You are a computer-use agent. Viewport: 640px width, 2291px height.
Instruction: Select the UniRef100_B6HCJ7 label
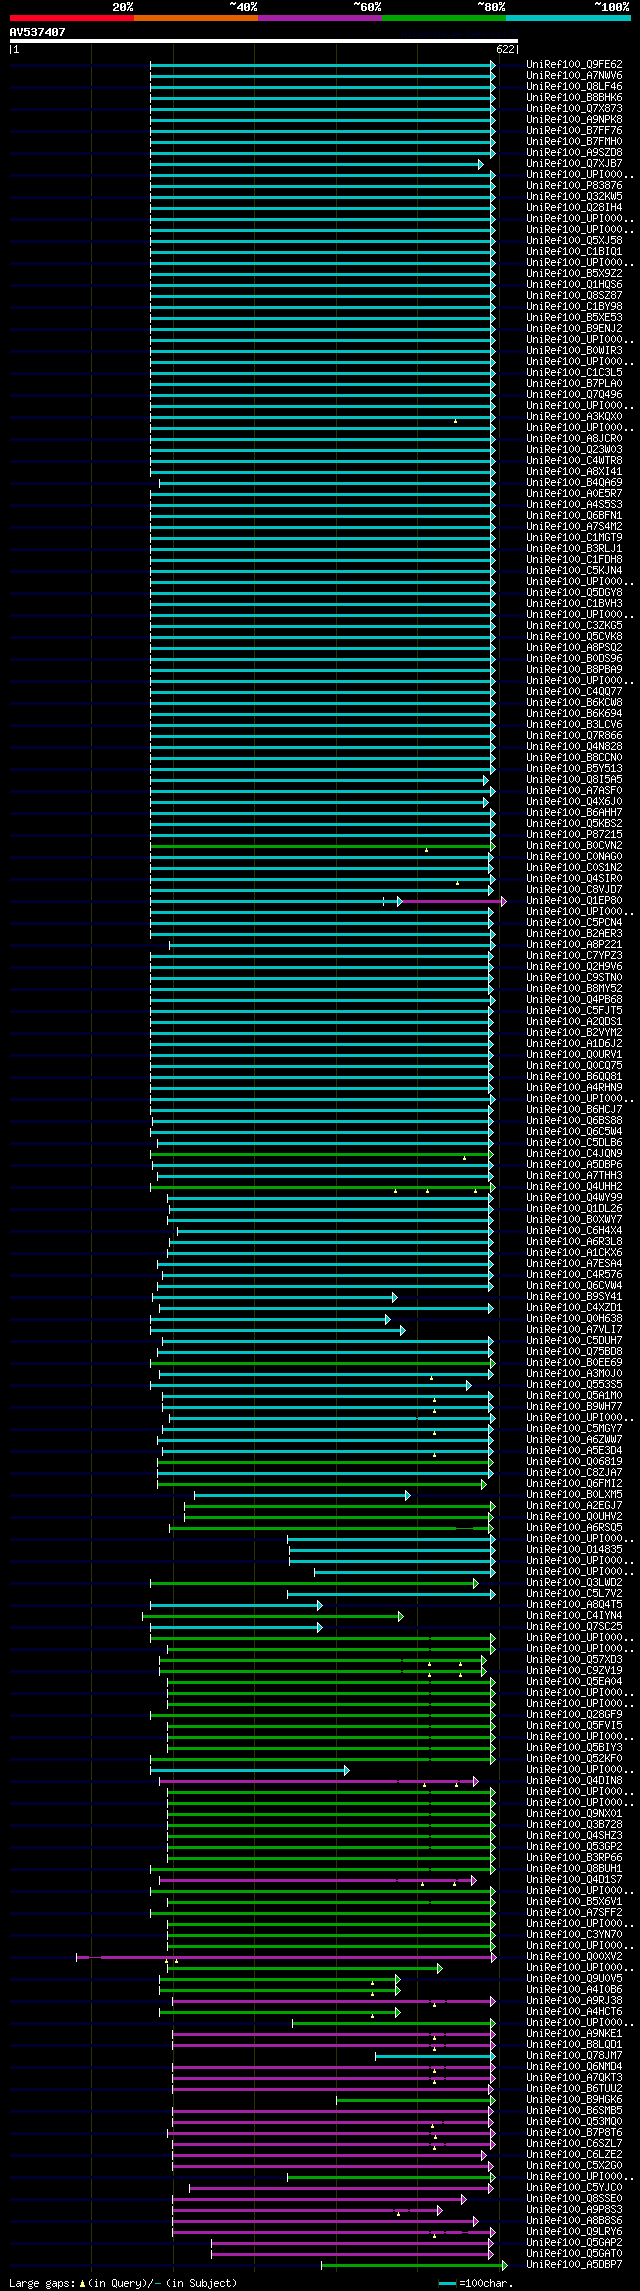pos(574,1110)
